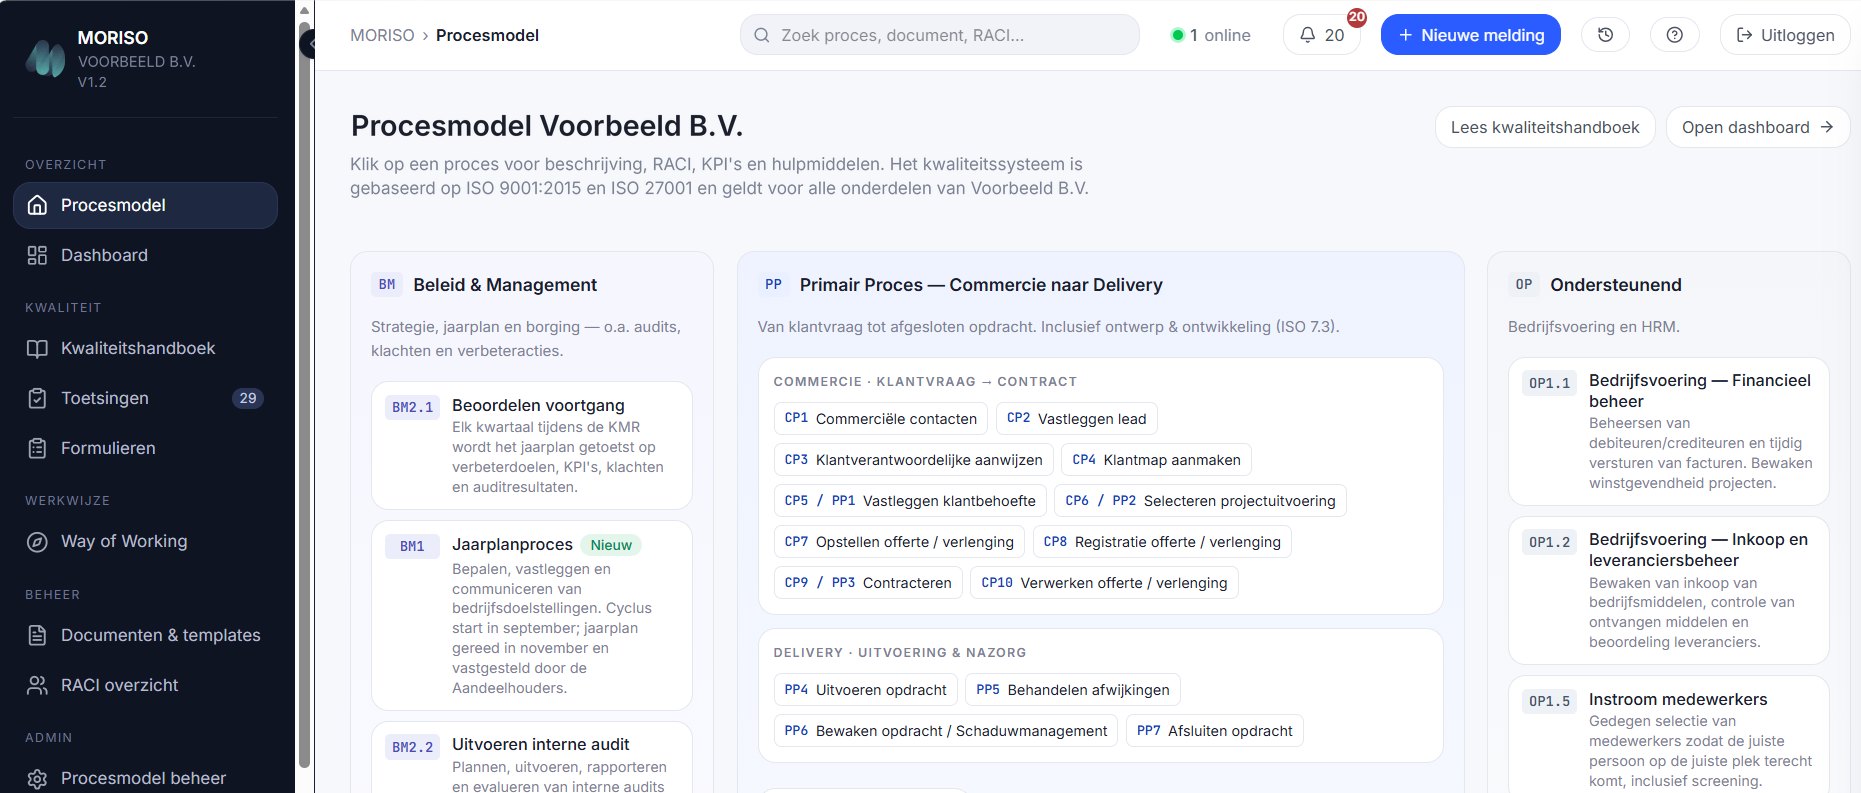Click the Procesmodel home icon in sidebar
Image resolution: width=1861 pixels, height=793 pixels.
click(x=37, y=205)
